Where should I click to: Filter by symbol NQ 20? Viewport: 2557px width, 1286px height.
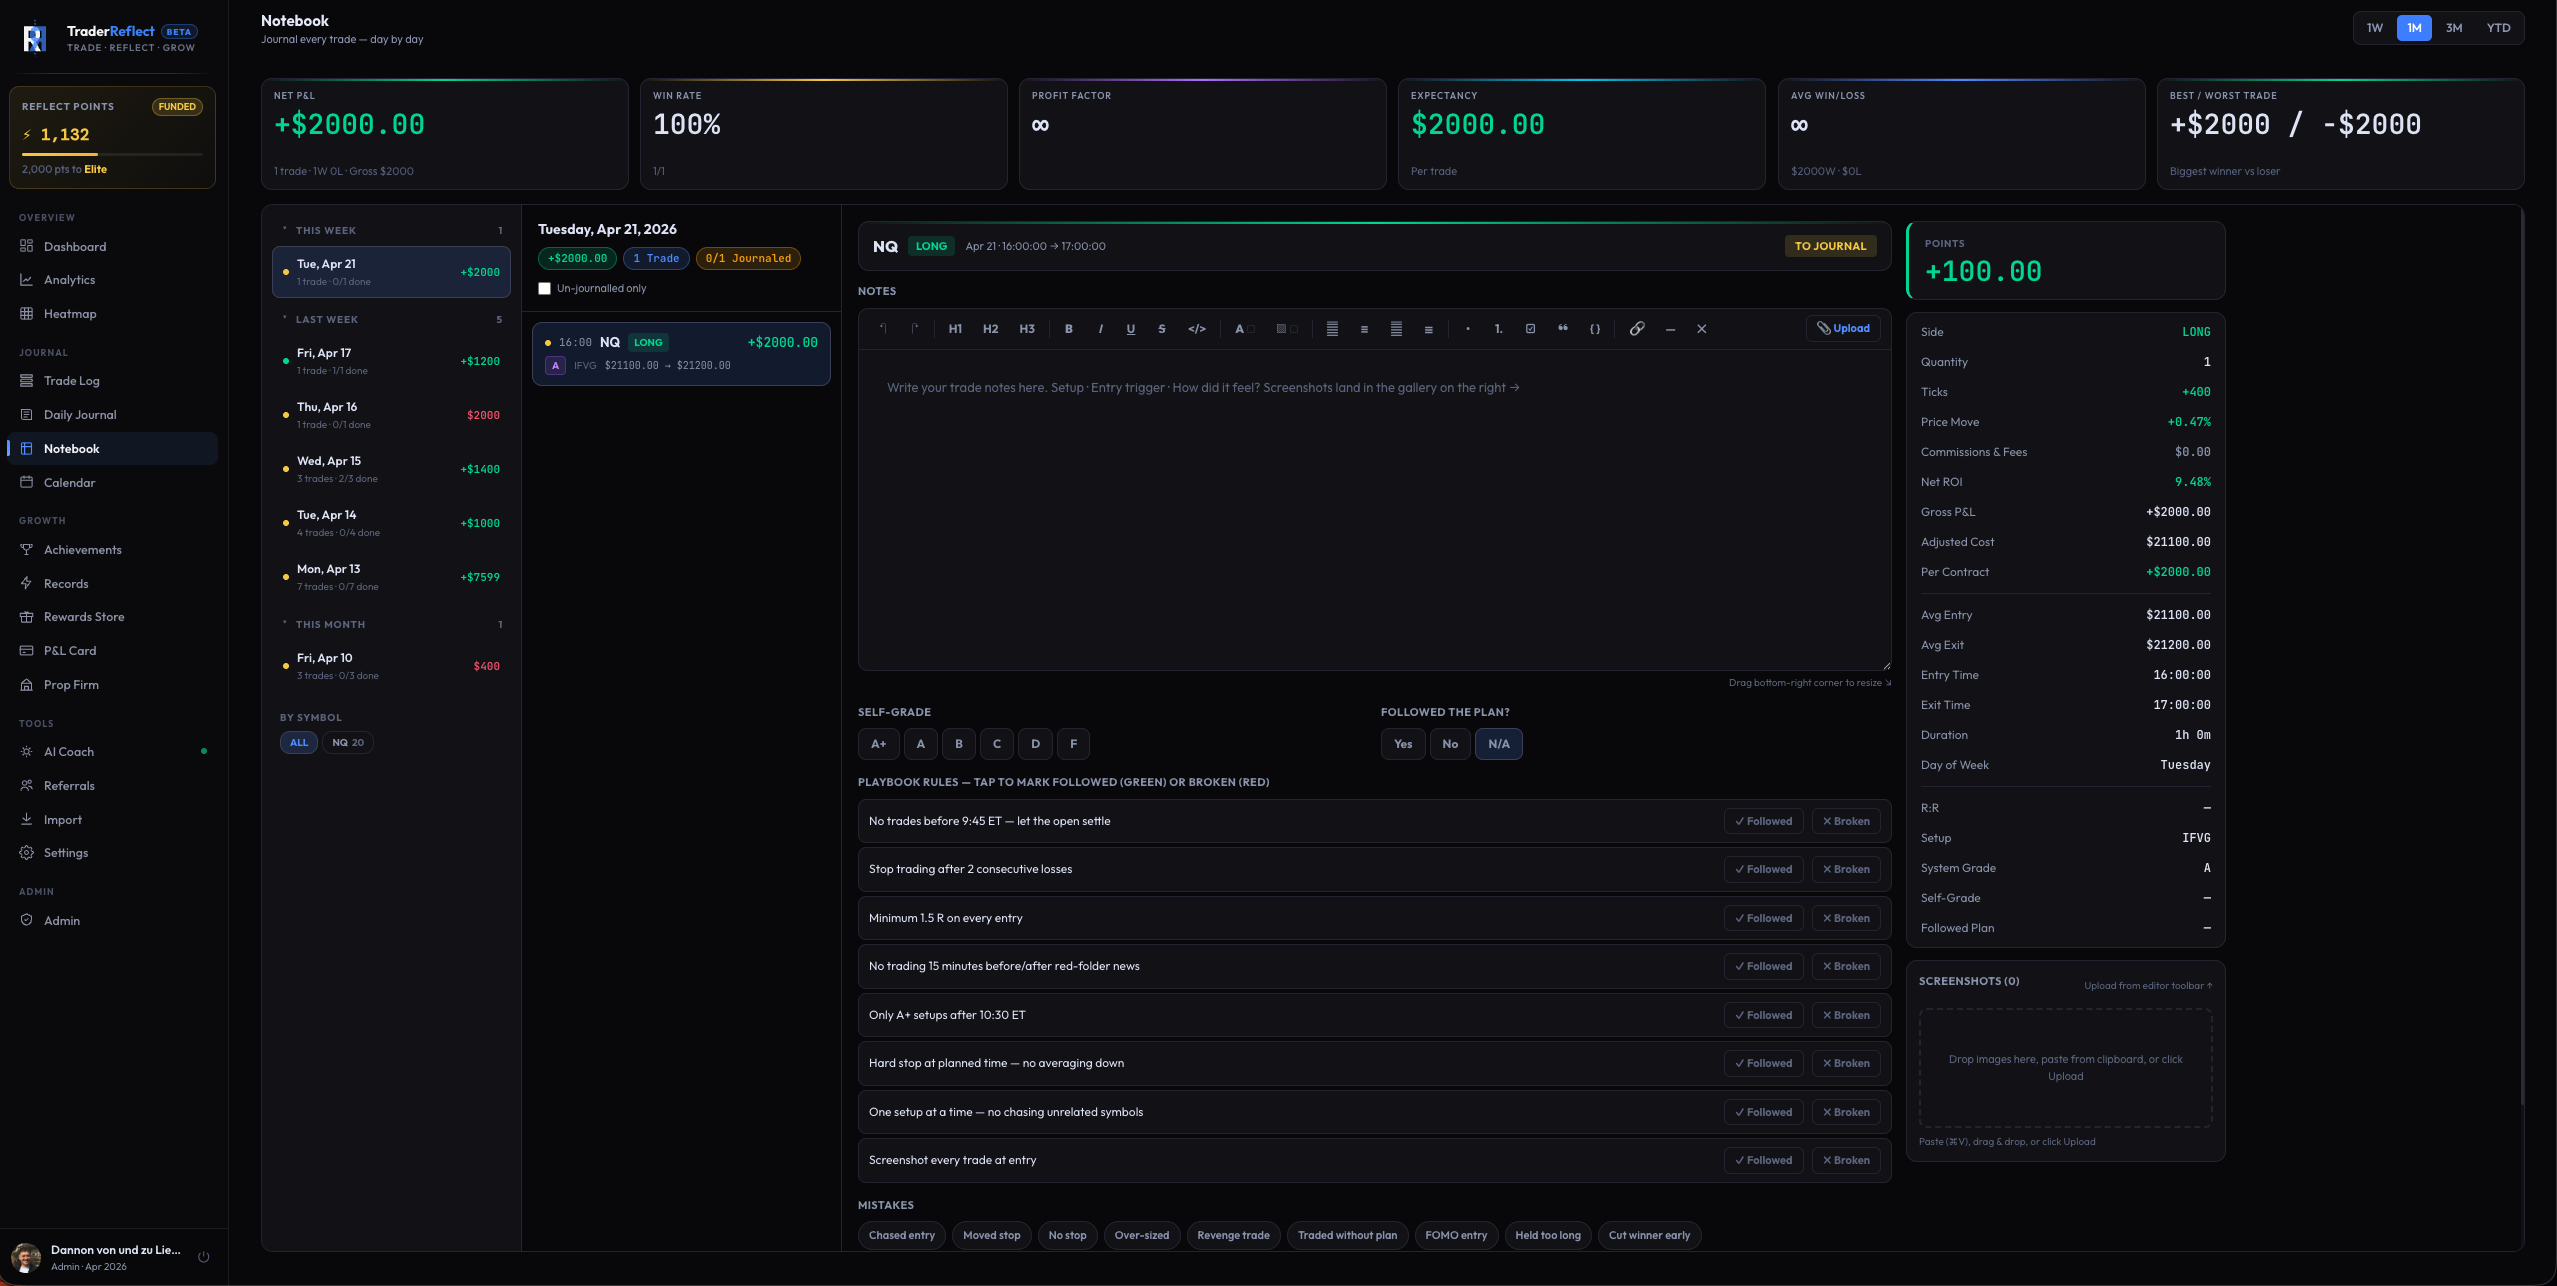[x=348, y=743]
